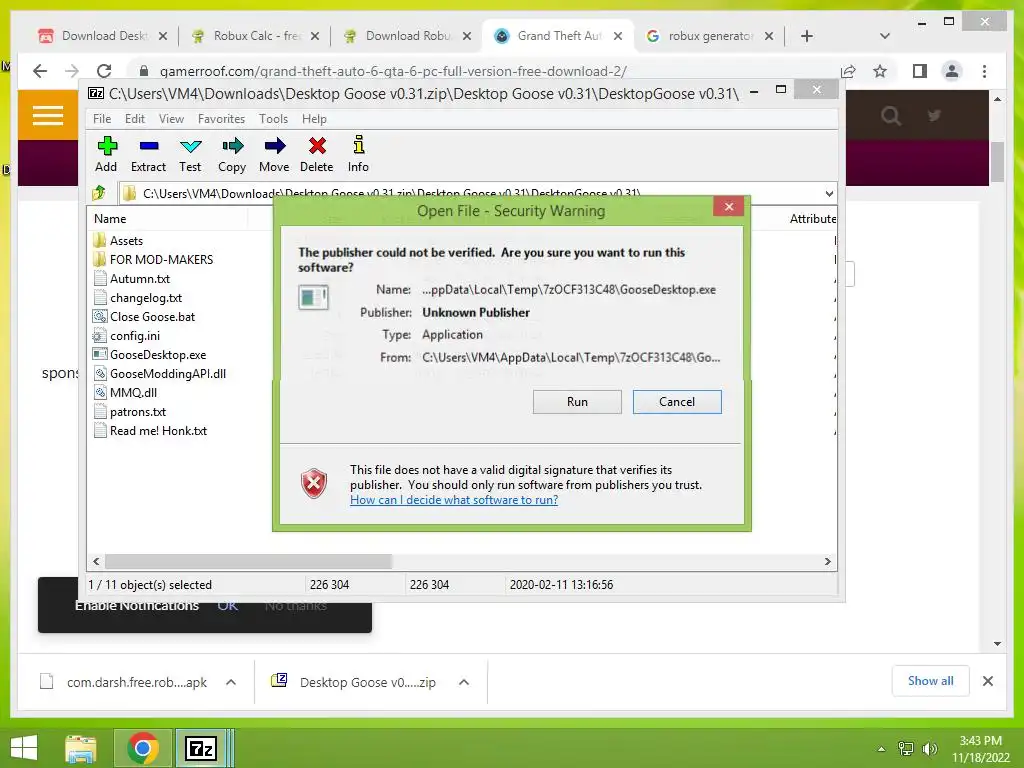1024x768 pixels.
Task: Open the Windows Start button
Action: click(x=24, y=748)
